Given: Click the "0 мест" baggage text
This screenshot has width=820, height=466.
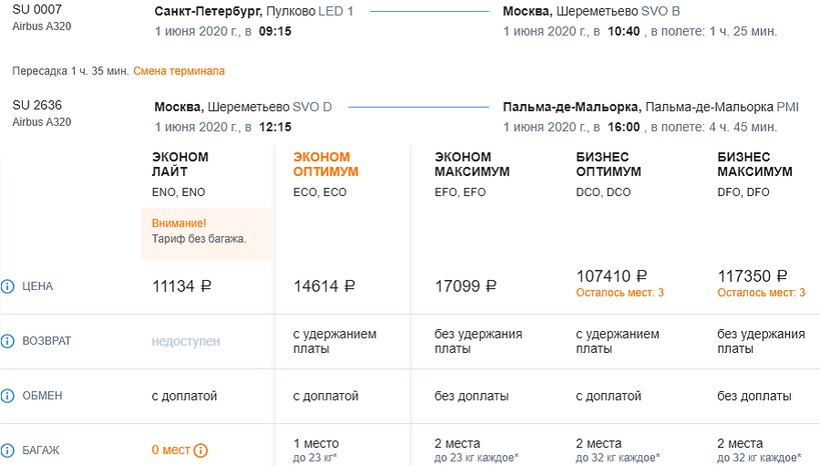Looking at the screenshot, I should point(170,450).
